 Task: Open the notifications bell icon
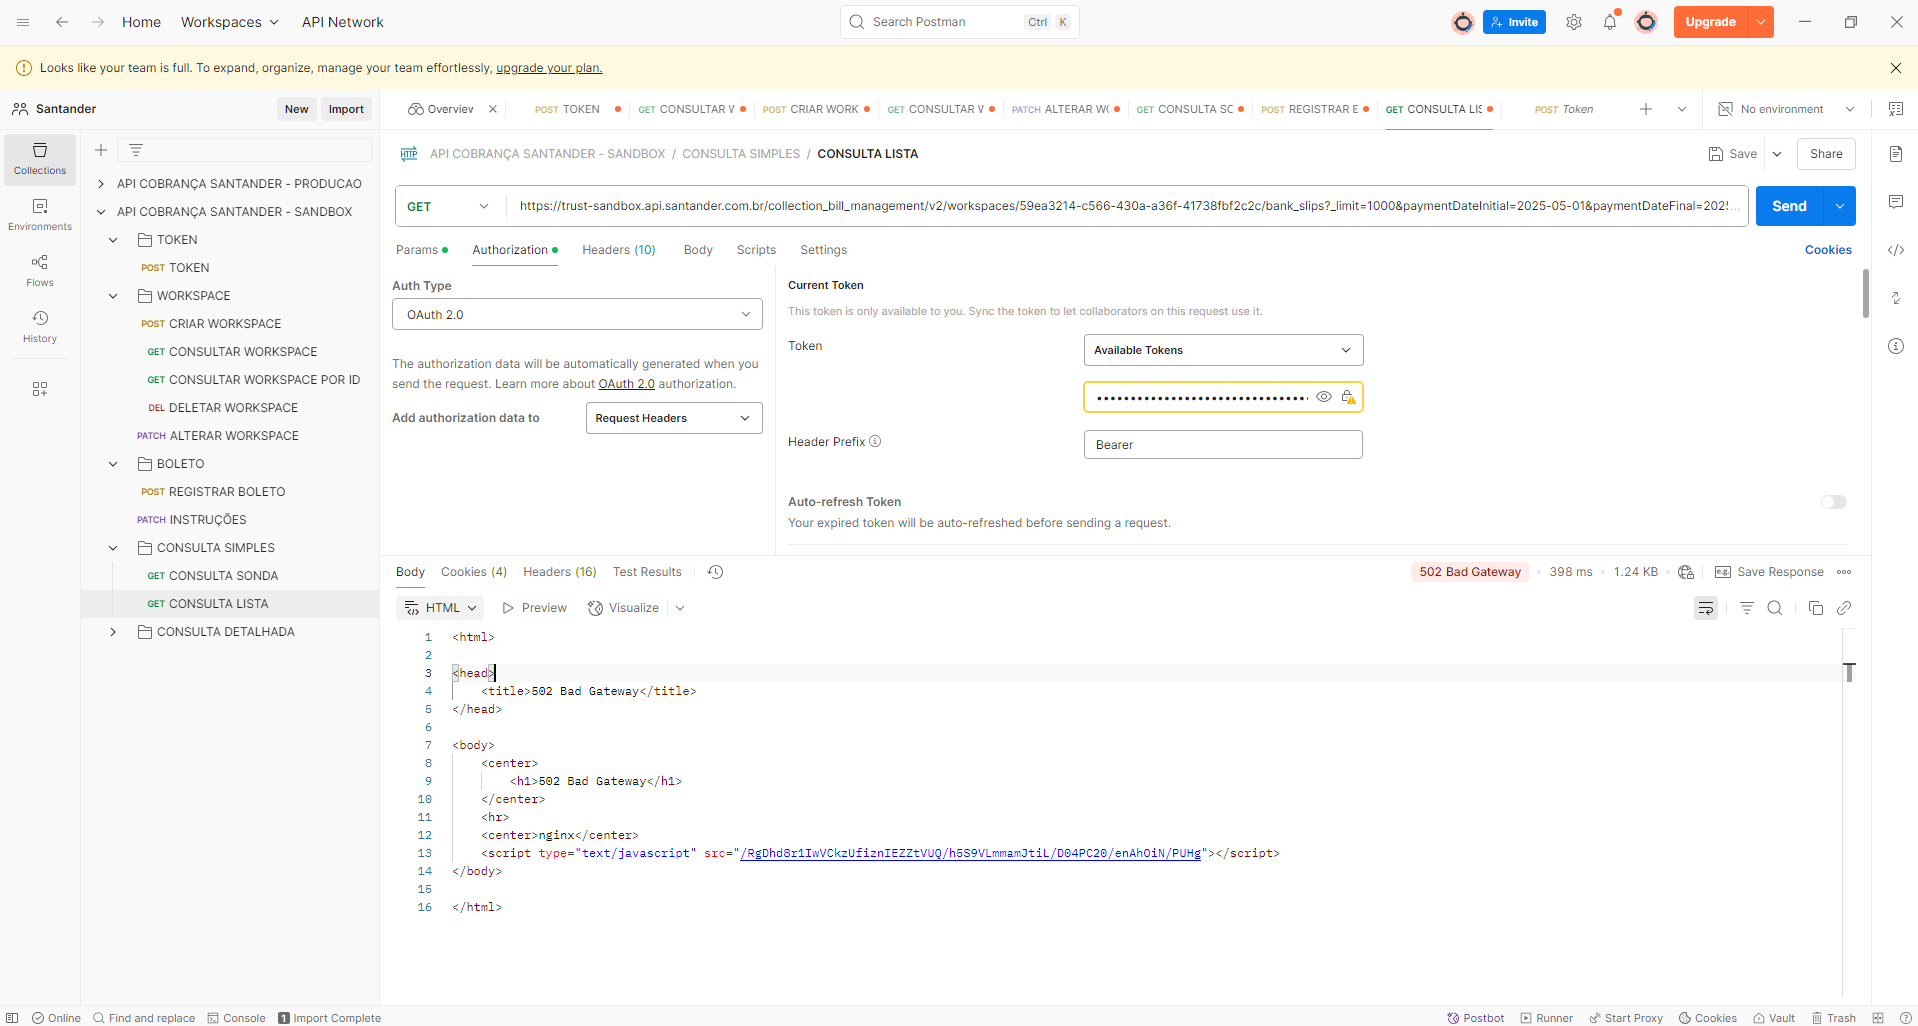[x=1610, y=22]
